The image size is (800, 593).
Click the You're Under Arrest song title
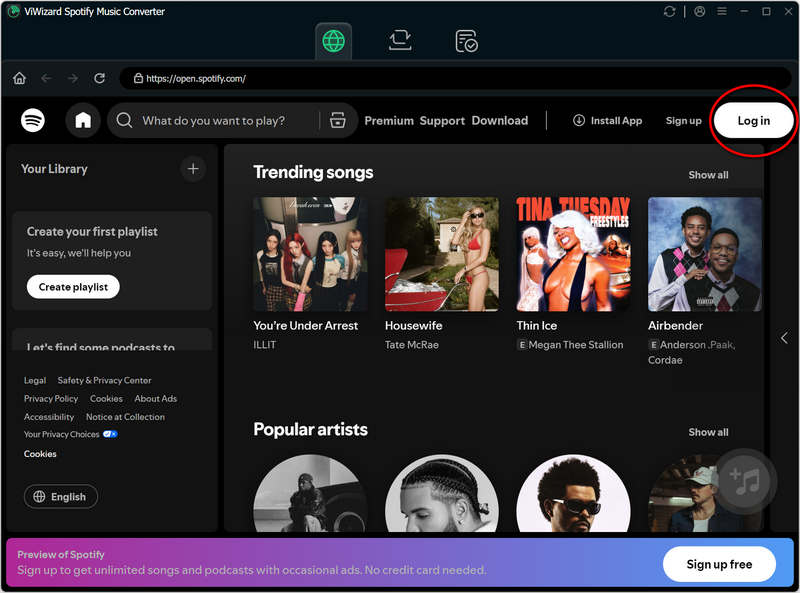tap(306, 326)
